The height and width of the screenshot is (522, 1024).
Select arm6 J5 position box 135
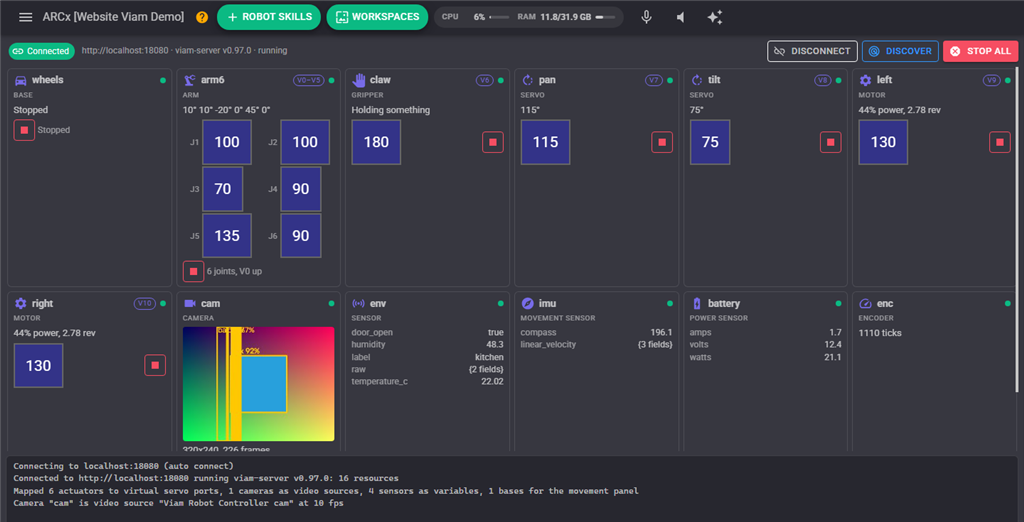[227, 236]
